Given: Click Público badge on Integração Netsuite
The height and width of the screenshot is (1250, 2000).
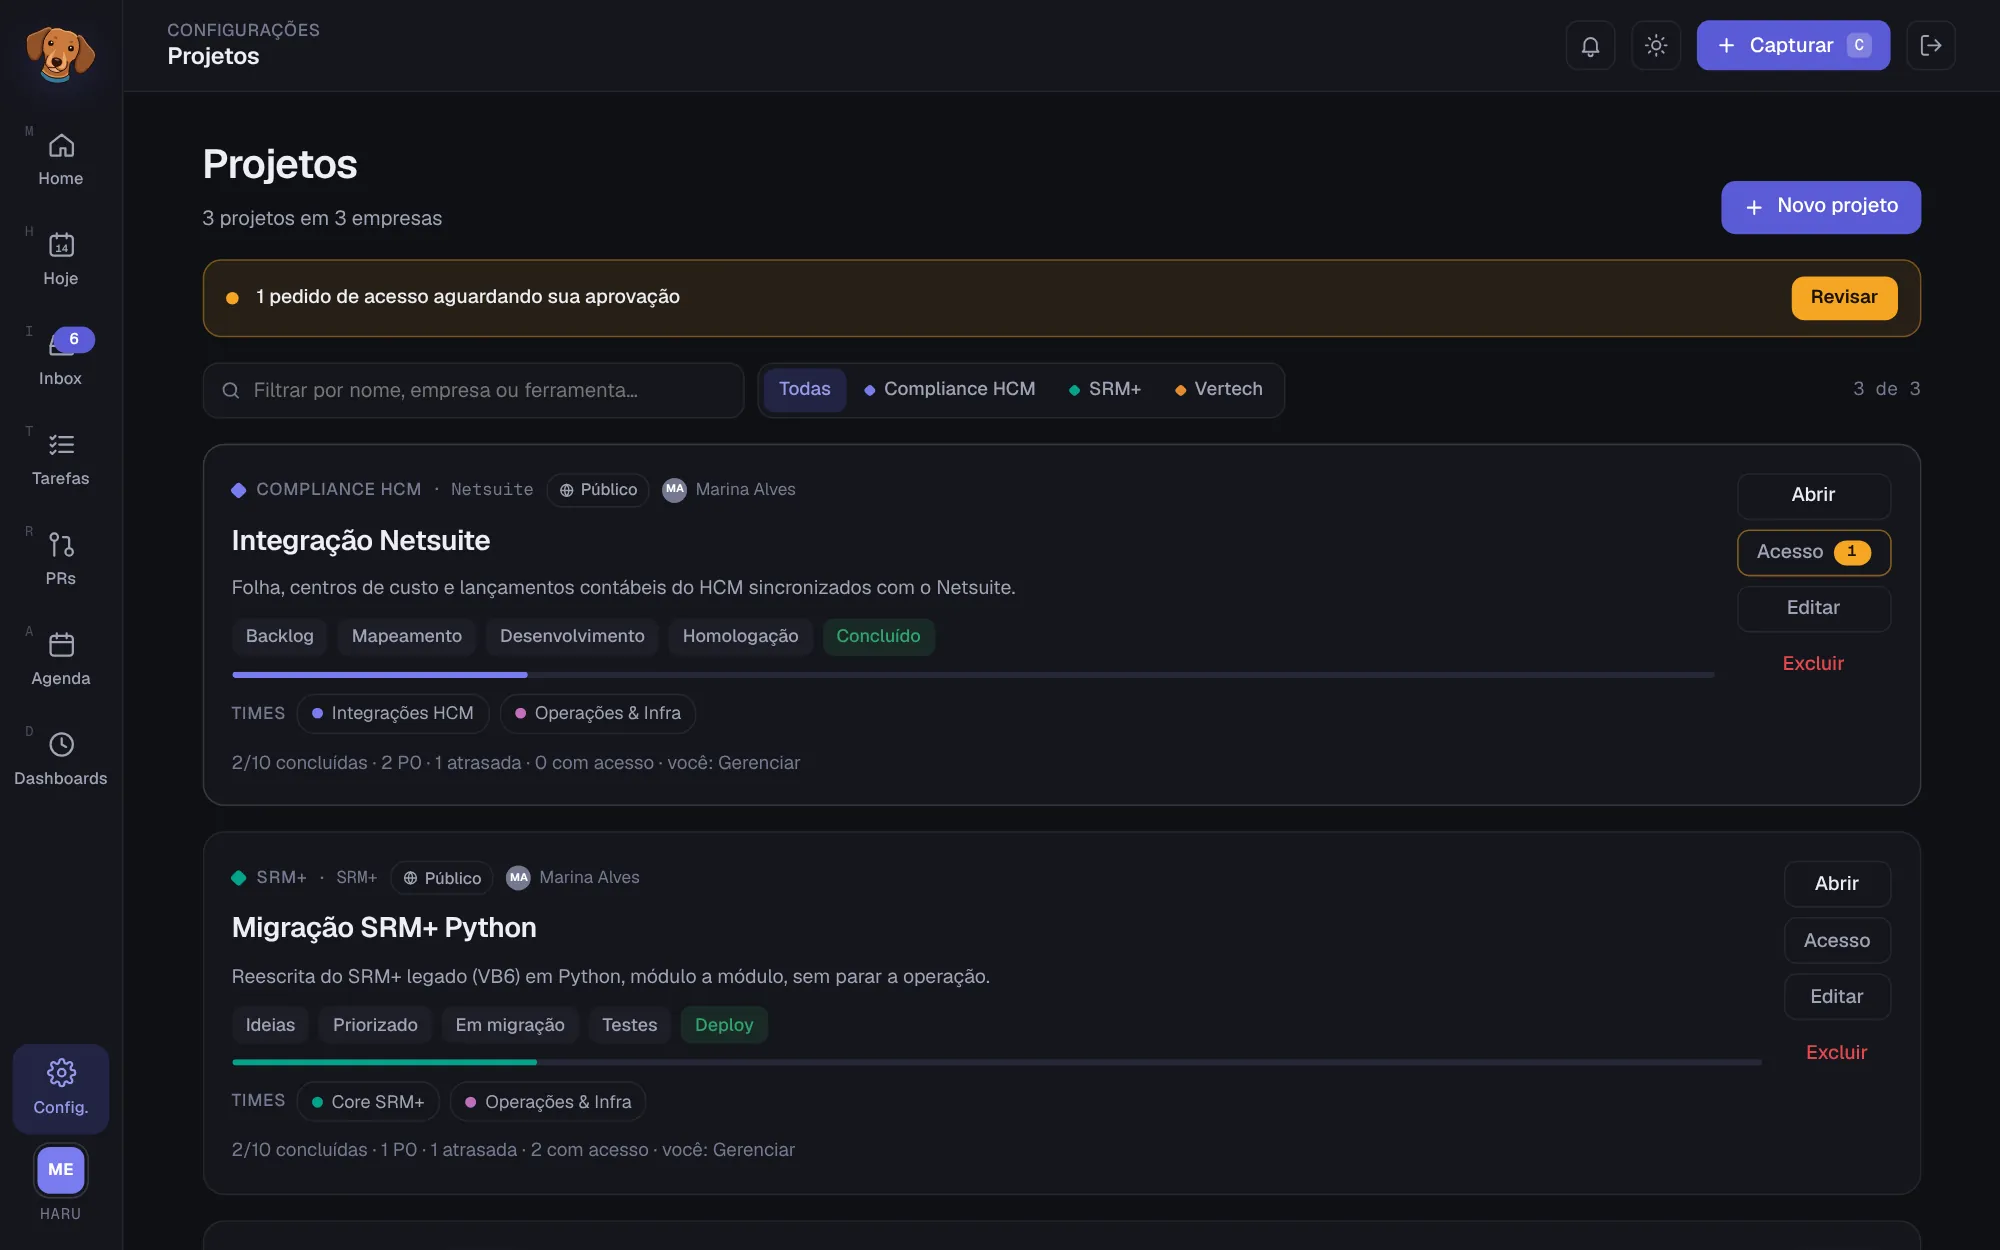Looking at the screenshot, I should pyautogui.click(x=598, y=490).
